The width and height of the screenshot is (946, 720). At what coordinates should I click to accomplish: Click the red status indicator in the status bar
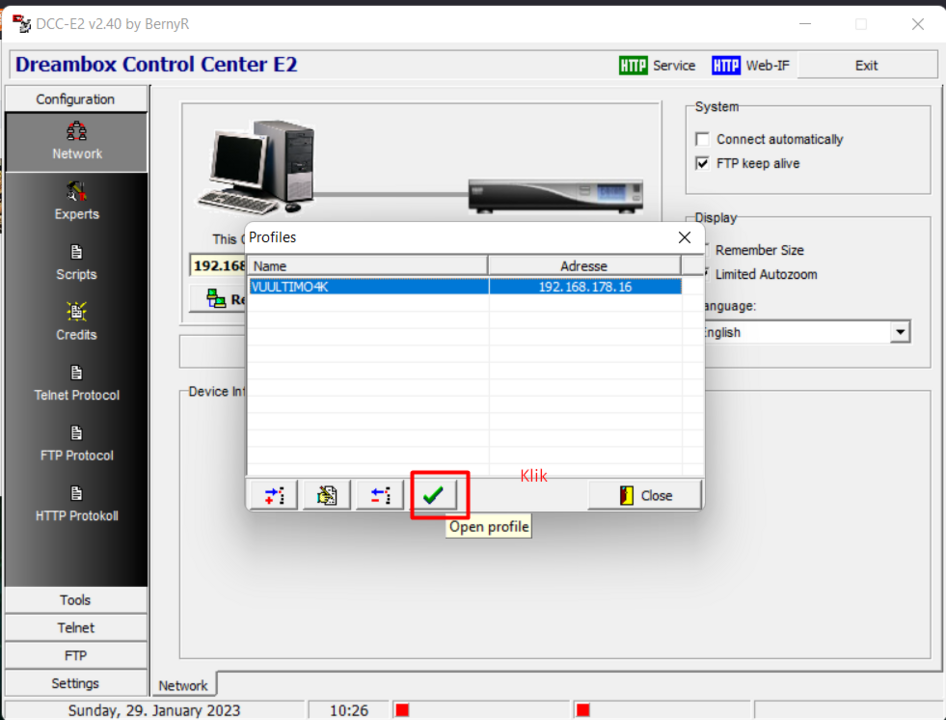(401, 708)
